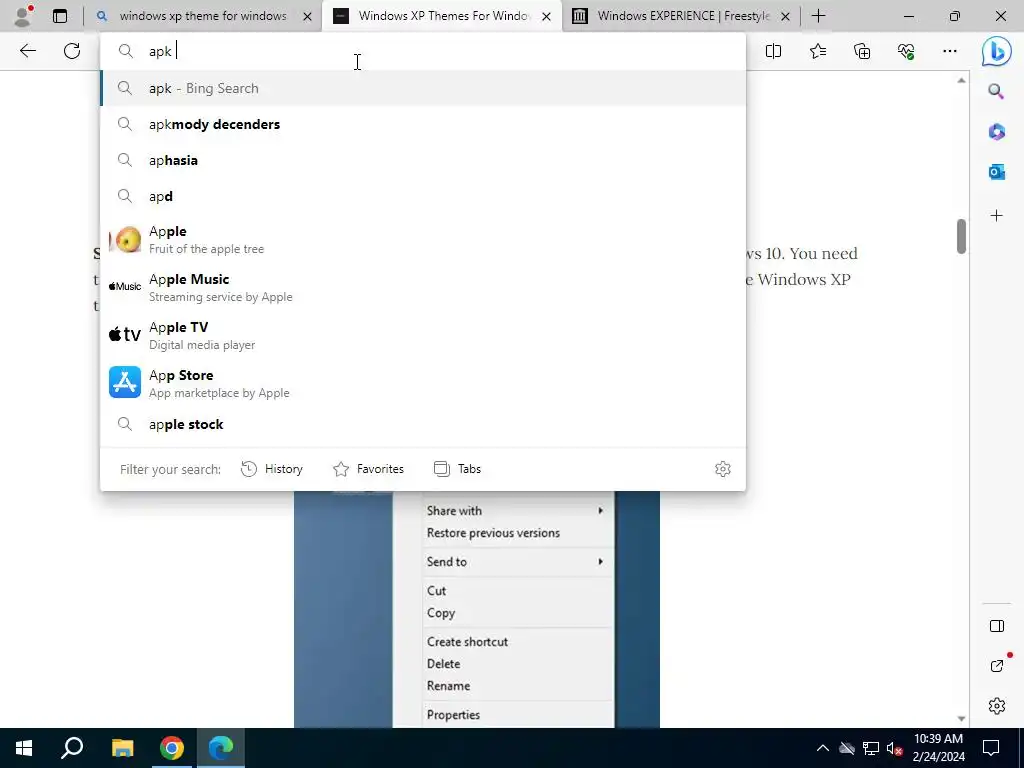Open Microsoft 365 sidebar icon
This screenshot has height=768, width=1024.
coord(996,132)
